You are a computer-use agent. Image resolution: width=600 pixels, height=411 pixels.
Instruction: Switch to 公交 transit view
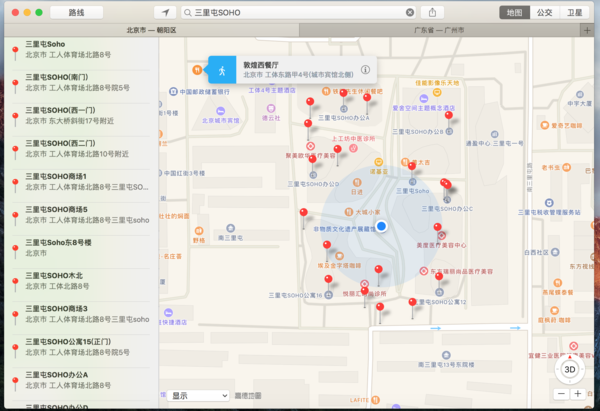(543, 13)
